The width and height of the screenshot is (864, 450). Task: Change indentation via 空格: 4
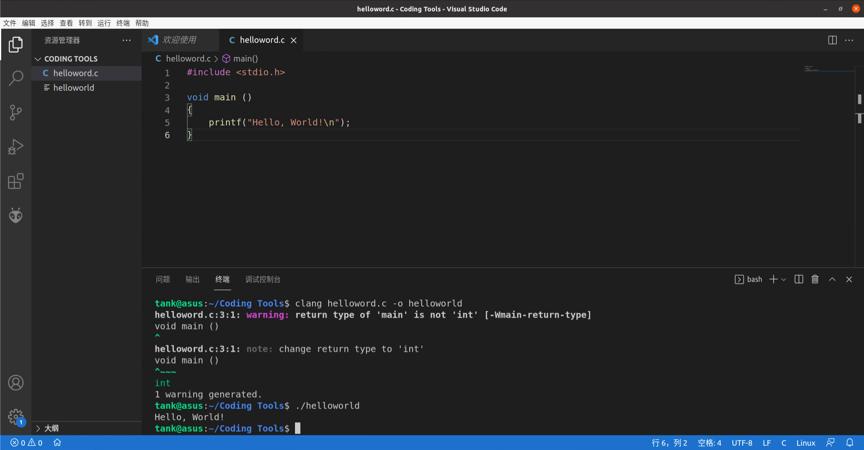[x=709, y=443]
